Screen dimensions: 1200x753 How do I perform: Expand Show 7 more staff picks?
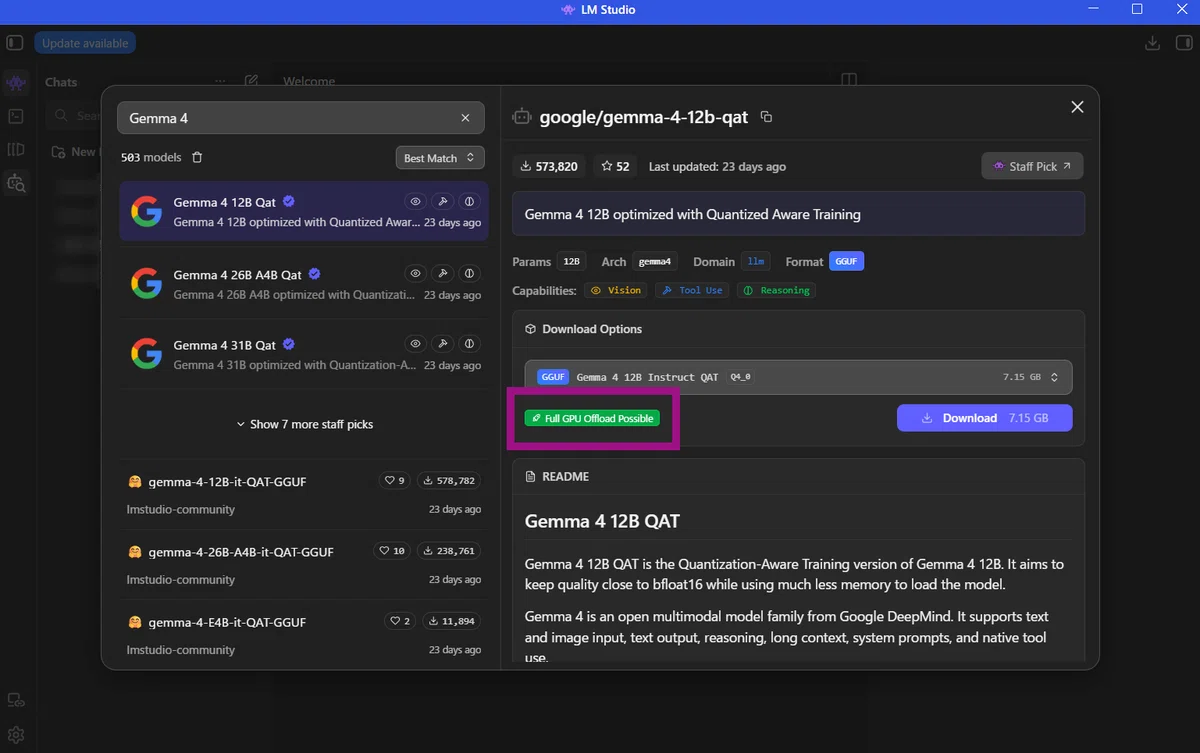tap(304, 424)
